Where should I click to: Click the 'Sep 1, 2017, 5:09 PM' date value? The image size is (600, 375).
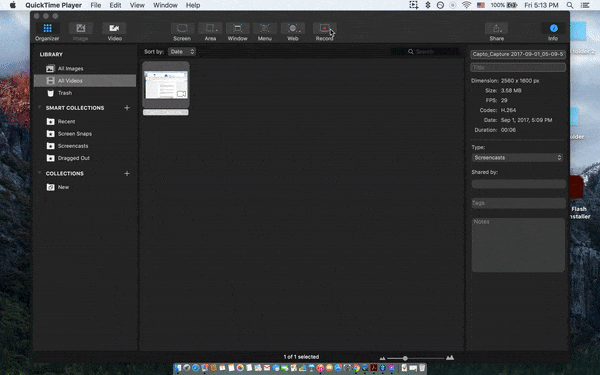click(526, 120)
